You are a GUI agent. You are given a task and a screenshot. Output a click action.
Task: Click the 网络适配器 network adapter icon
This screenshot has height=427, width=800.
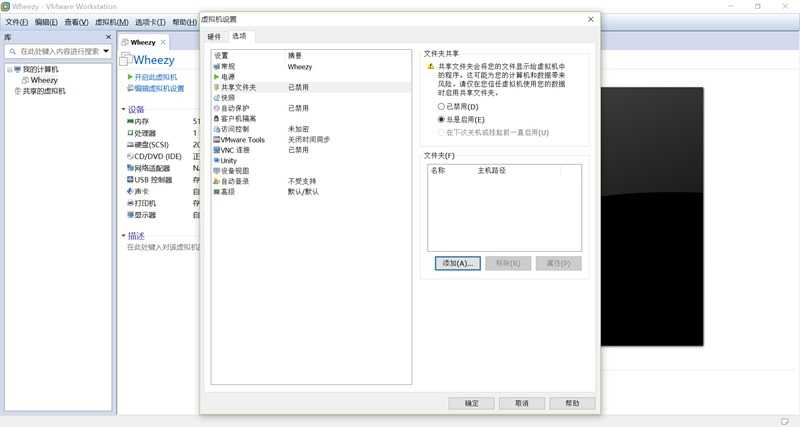[130, 168]
